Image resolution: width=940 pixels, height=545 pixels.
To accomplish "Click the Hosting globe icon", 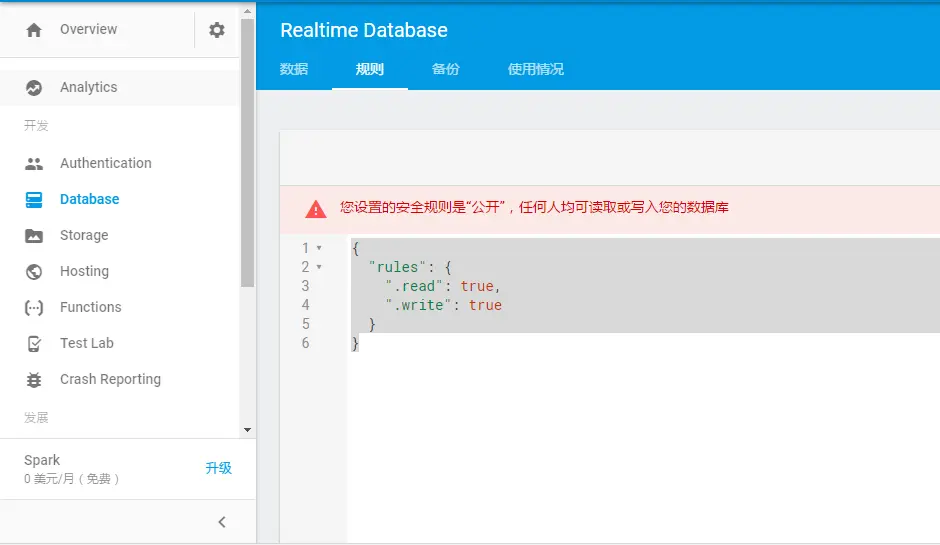I will [x=34, y=272].
